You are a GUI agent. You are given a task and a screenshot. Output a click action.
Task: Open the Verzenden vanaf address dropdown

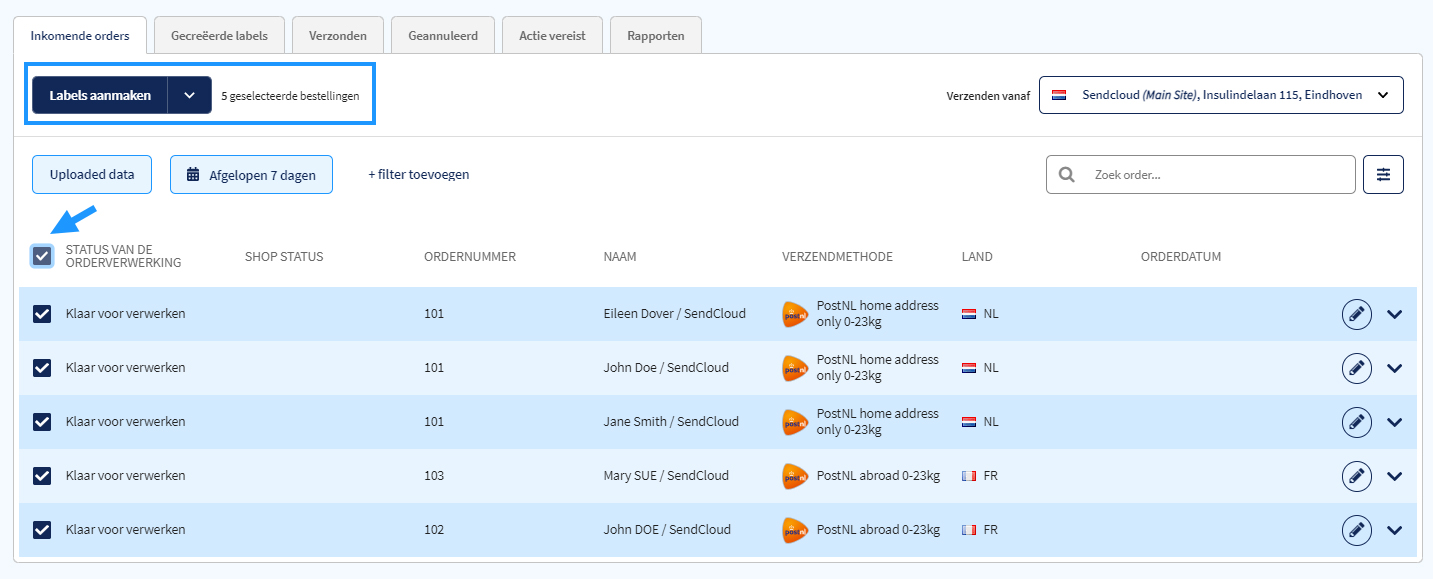pos(1221,95)
